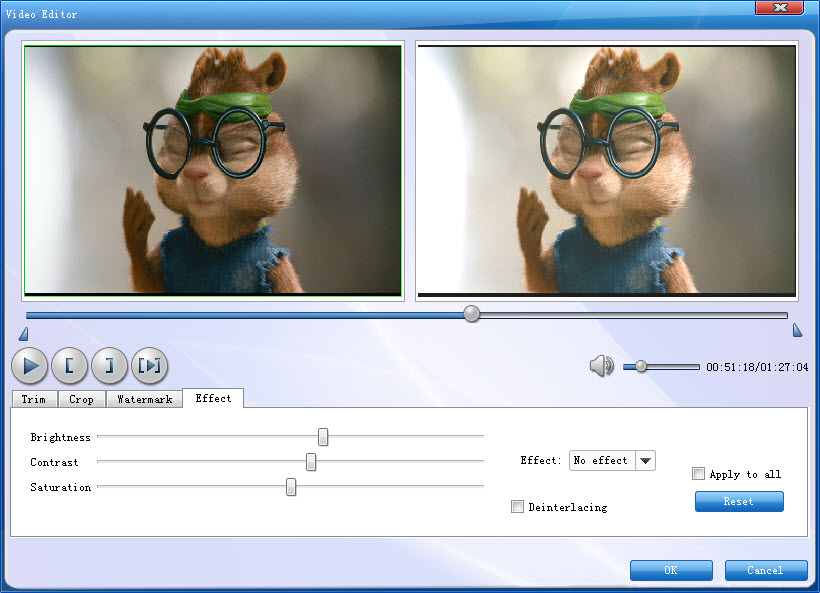Set trim start with left bracket button

[x=70, y=366]
